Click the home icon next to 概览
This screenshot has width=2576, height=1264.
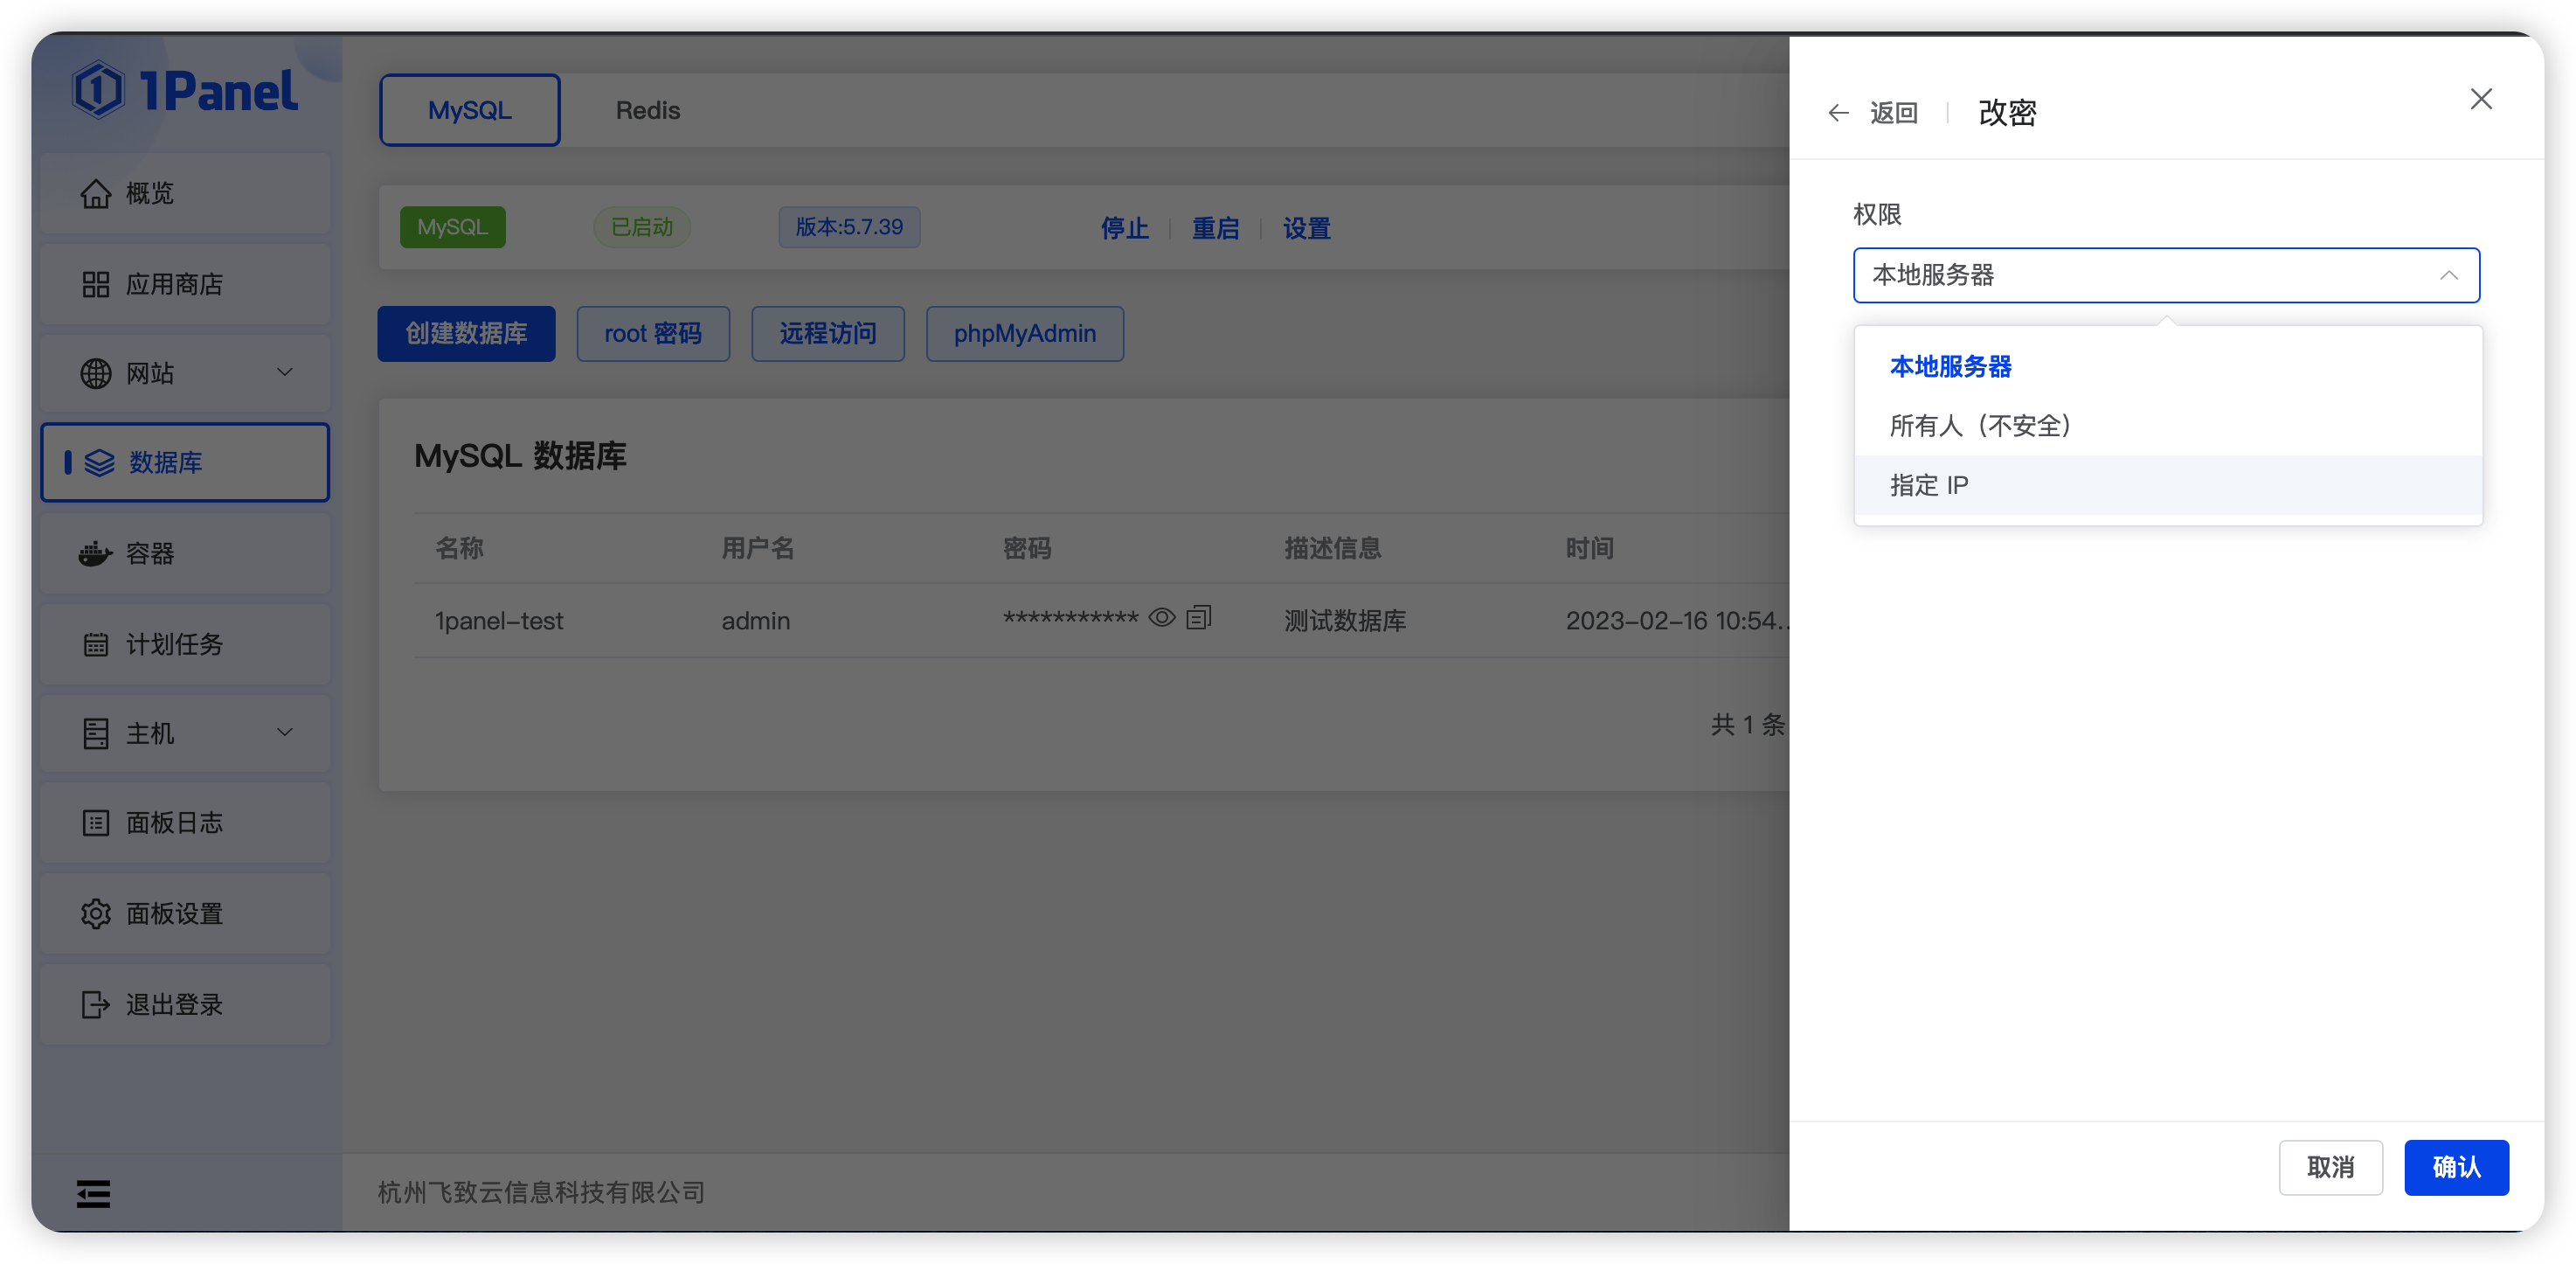[96, 193]
